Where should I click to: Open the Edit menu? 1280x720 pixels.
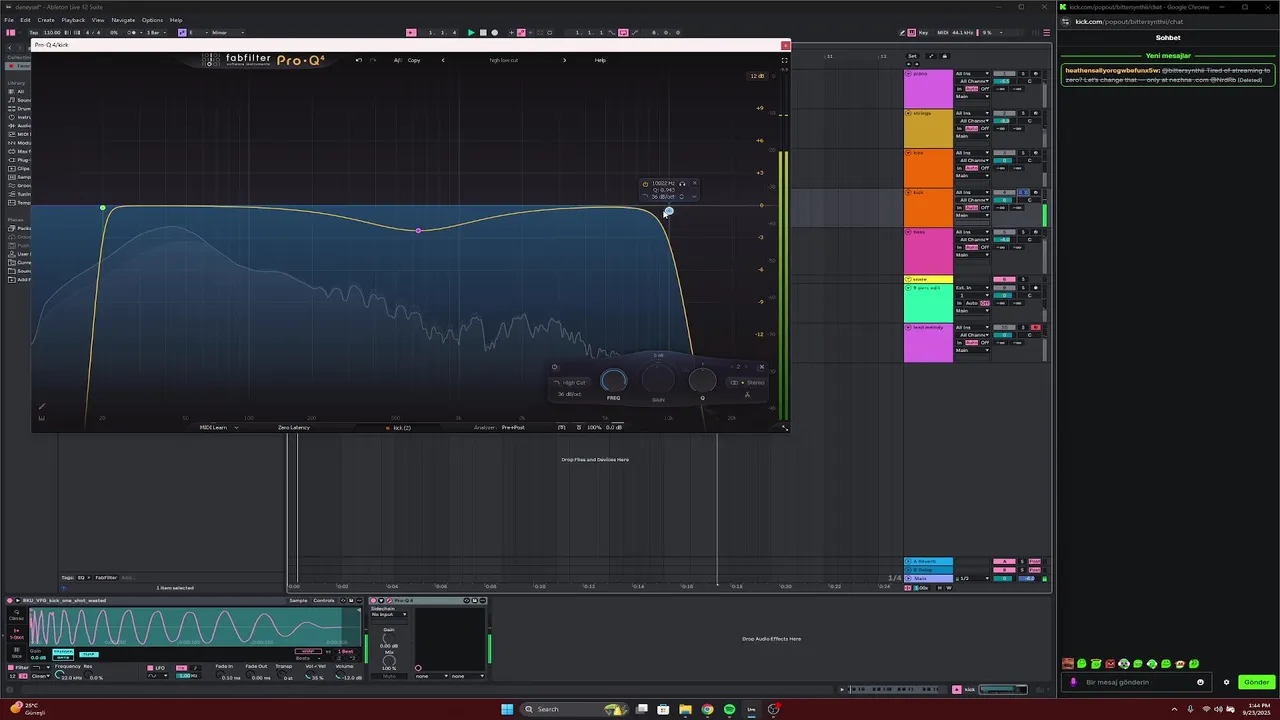tap(24, 20)
